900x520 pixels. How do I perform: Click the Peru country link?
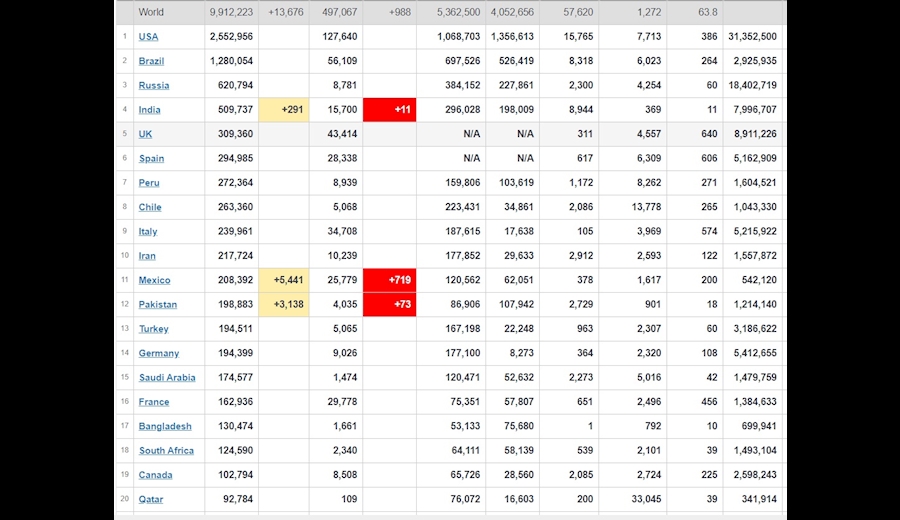click(x=149, y=183)
